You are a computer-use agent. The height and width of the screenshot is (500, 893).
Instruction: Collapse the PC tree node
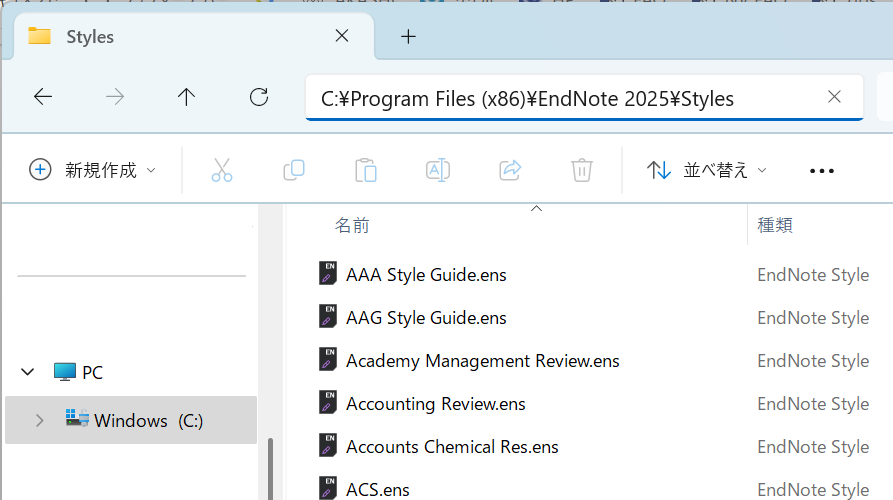(27, 372)
